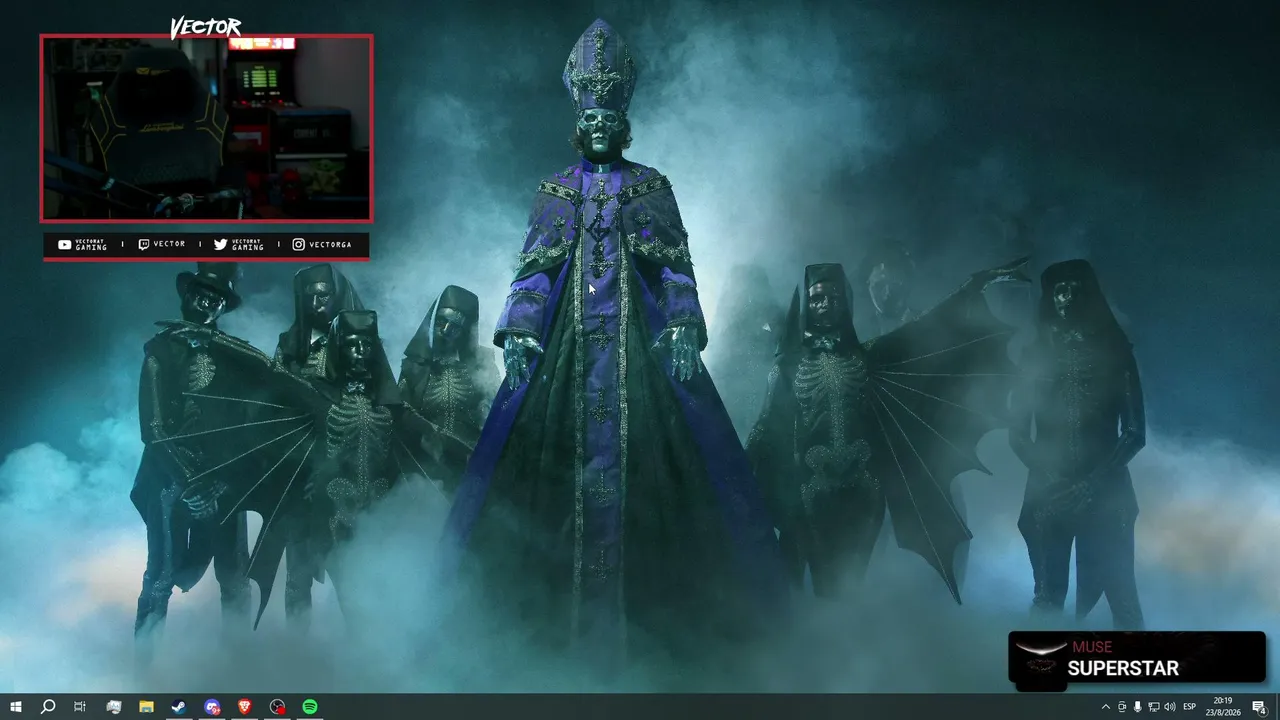Image resolution: width=1280 pixels, height=720 pixels.
Task: Switch to Spotify in the taskbar
Action: 310,707
